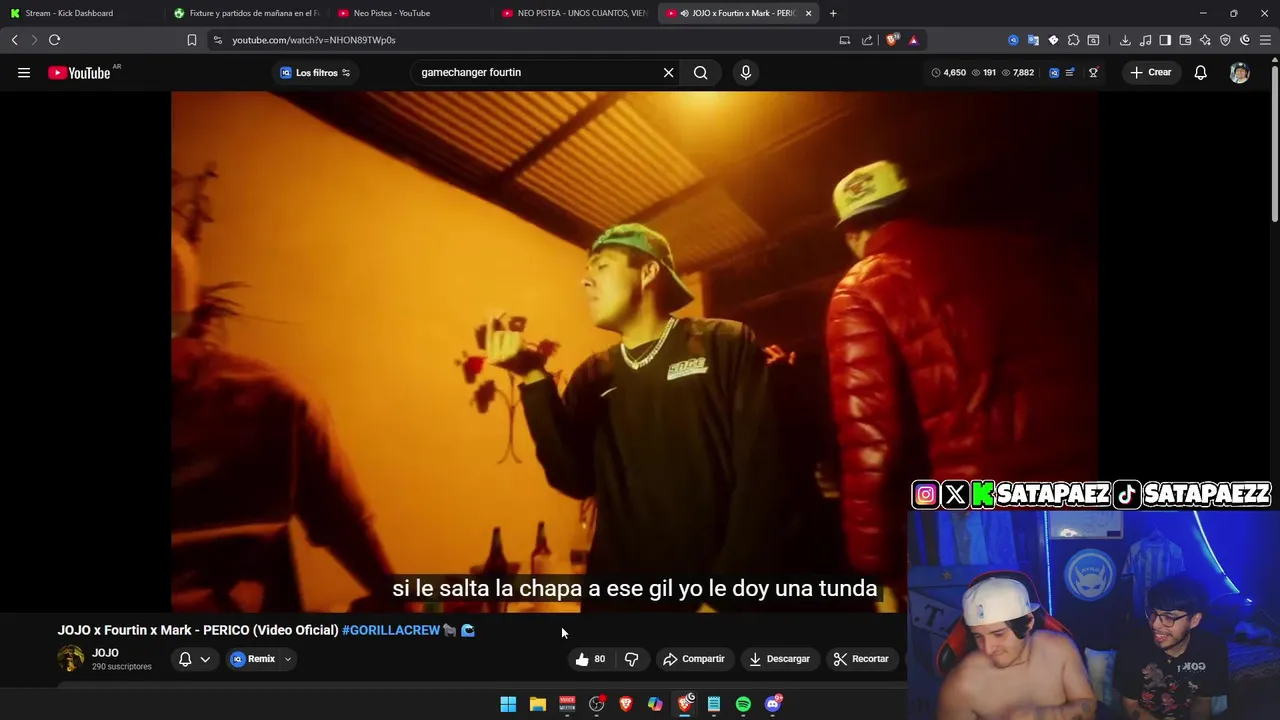Click Recortar to clip the video
The height and width of the screenshot is (720, 1280).
861,659
